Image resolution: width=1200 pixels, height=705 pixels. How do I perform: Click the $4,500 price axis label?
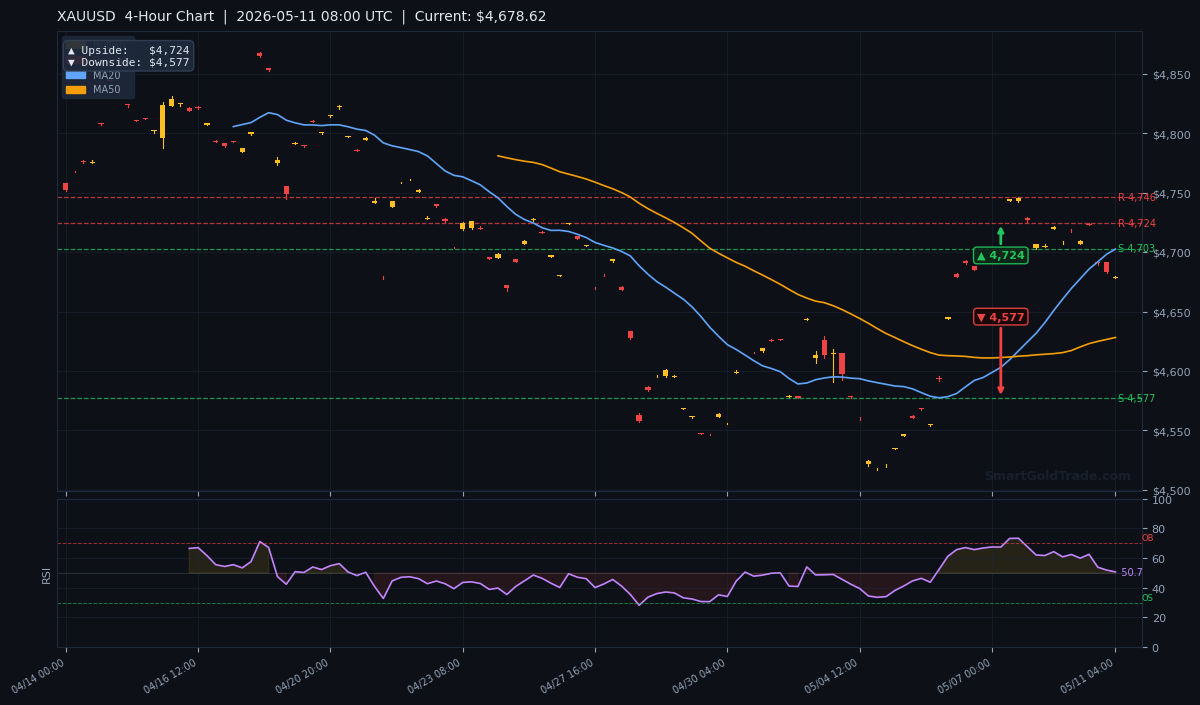point(1171,492)
